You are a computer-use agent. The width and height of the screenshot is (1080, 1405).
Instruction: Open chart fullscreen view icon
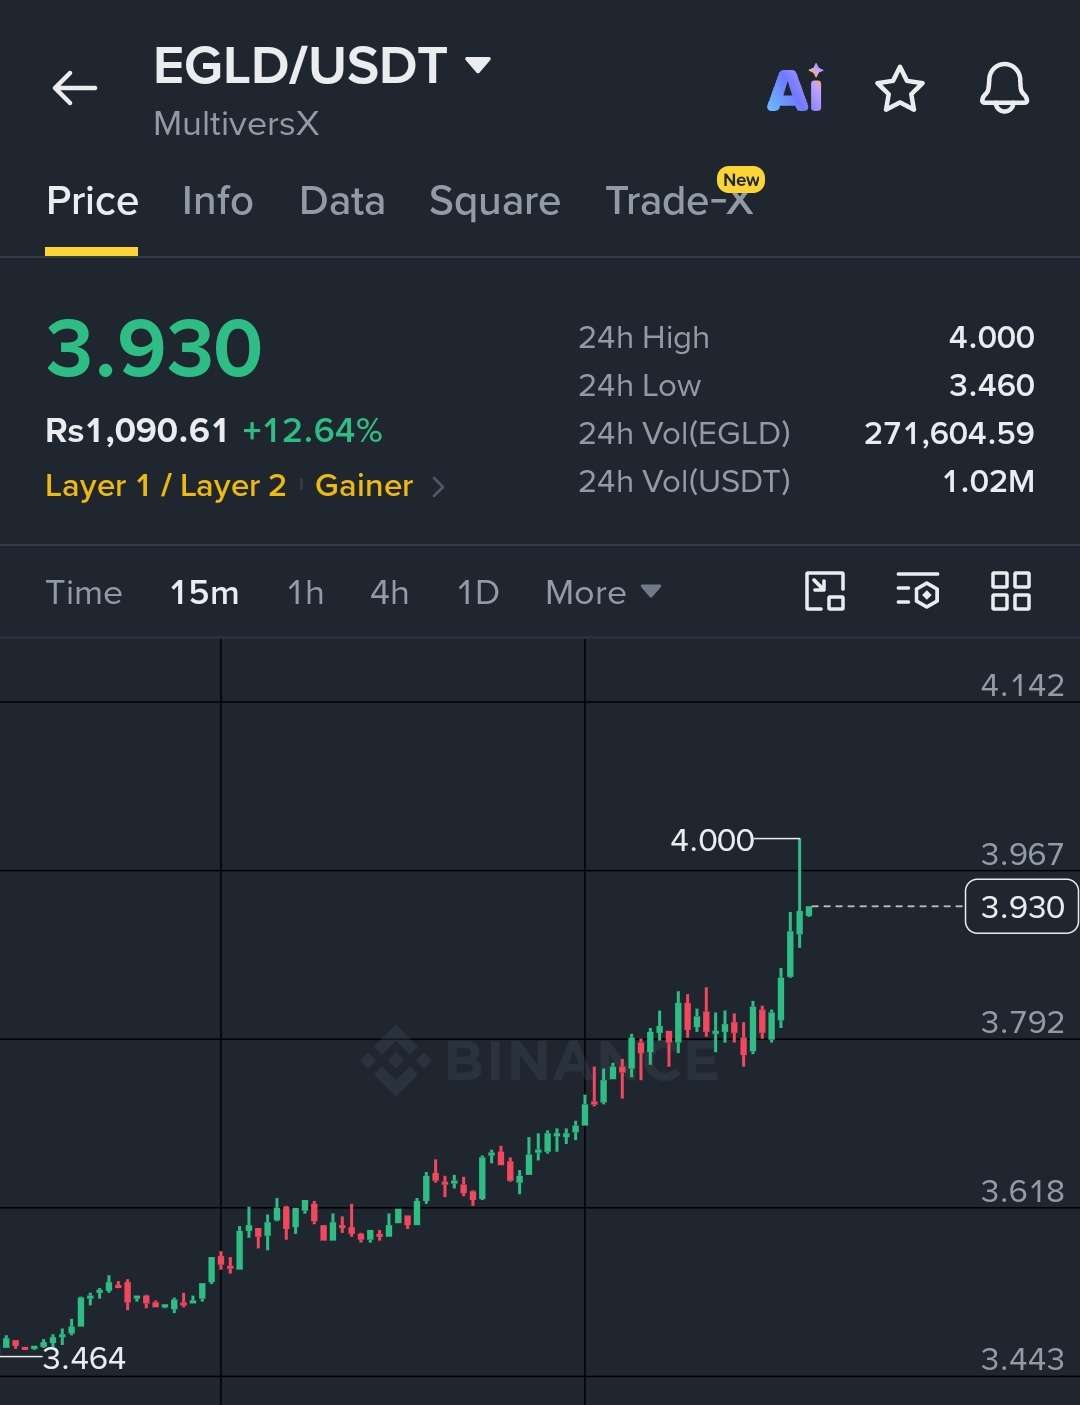(825, 591)
